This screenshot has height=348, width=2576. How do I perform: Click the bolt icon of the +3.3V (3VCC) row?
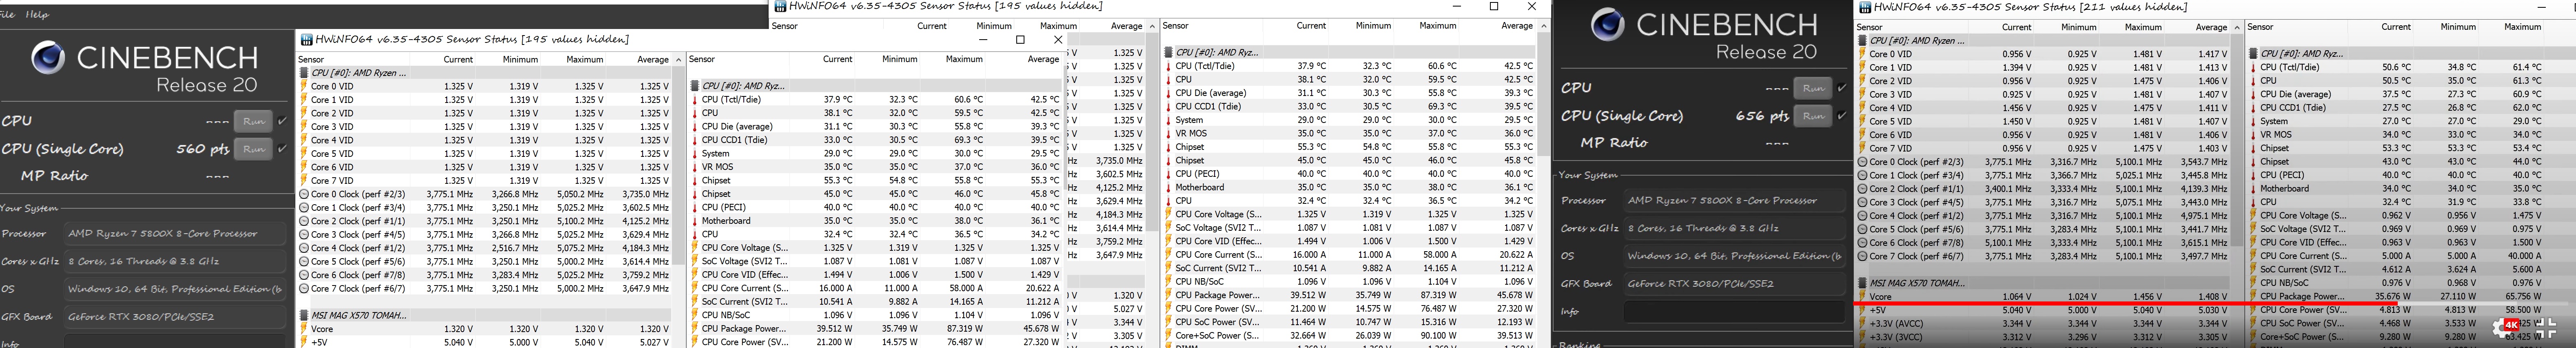coord(1862,337)
